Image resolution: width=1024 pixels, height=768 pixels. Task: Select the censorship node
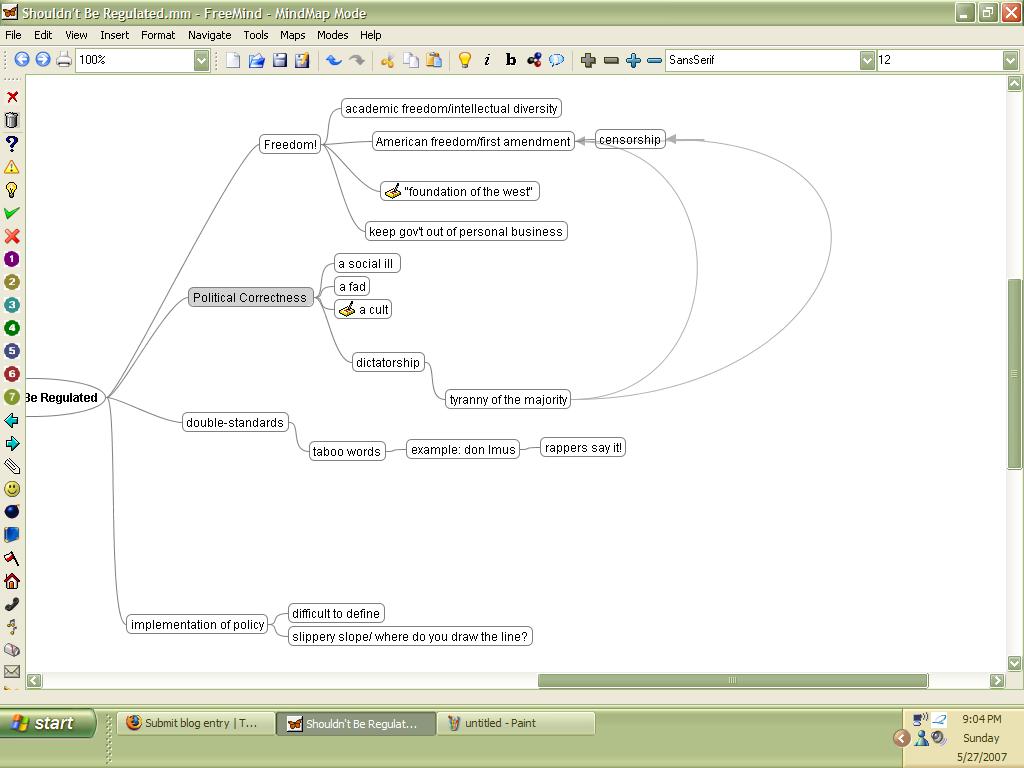coord(630,140)
